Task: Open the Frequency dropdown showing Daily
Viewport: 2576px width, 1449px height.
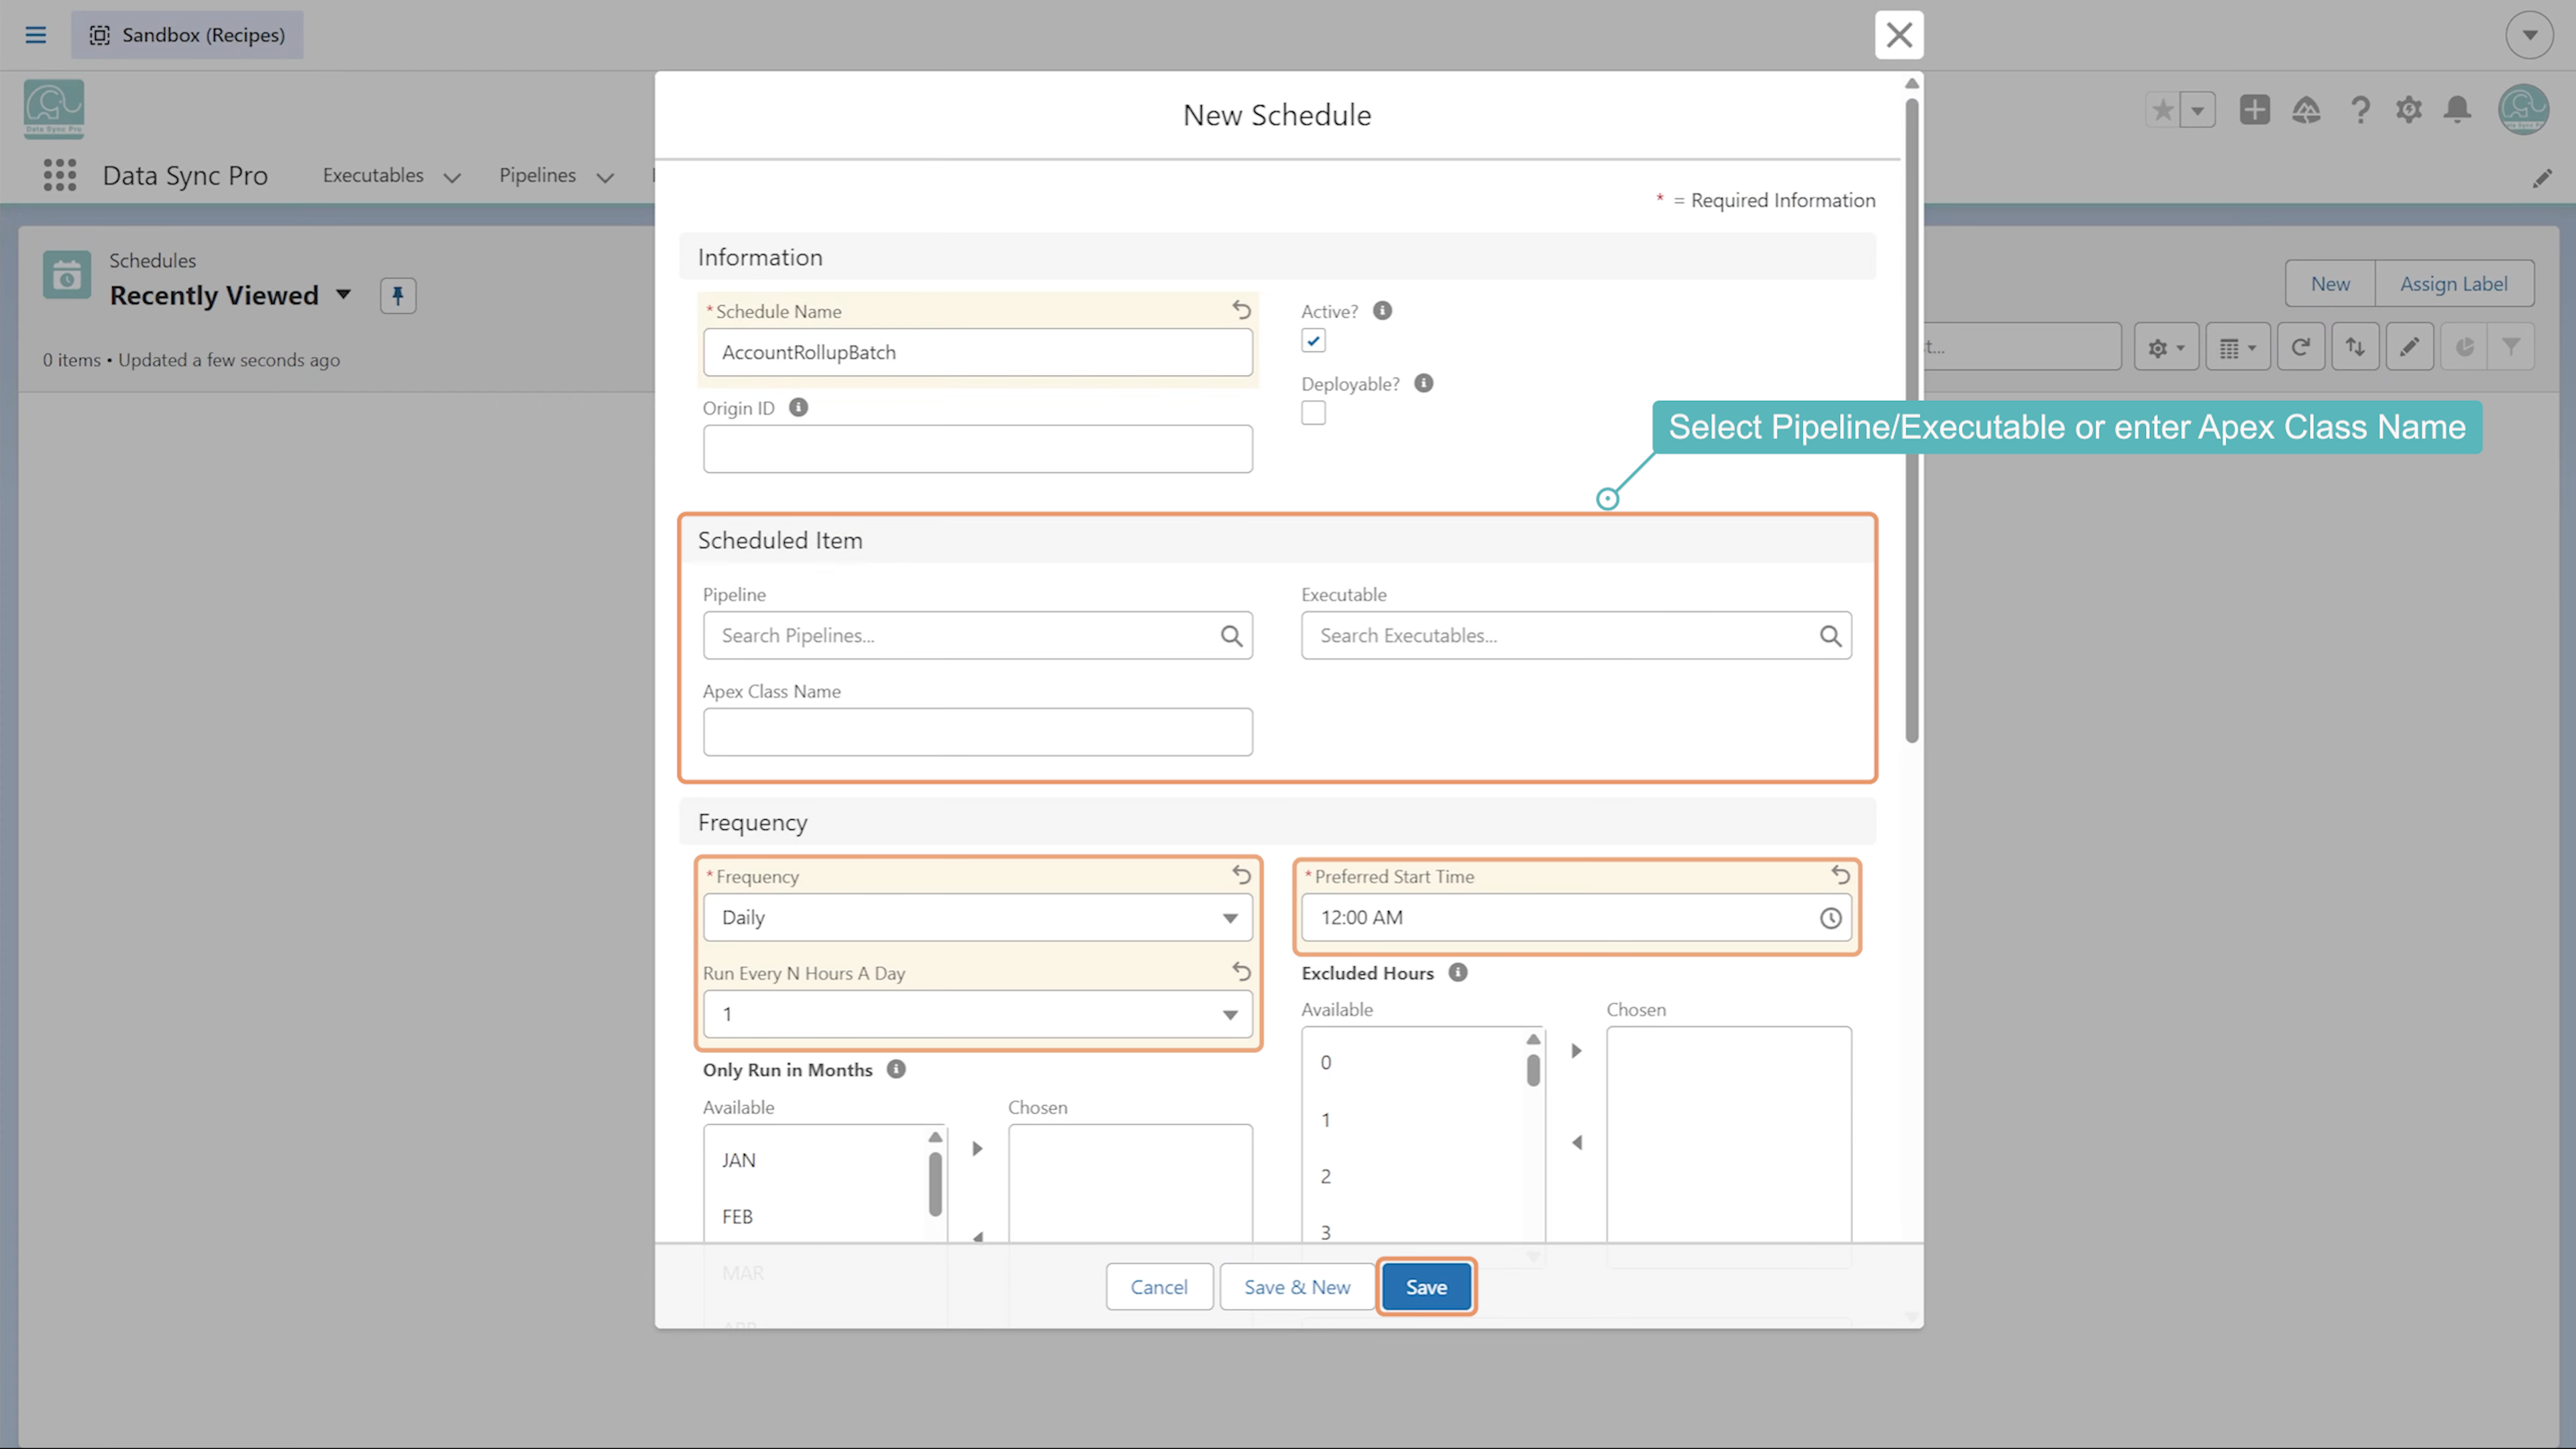Action: pos(977,918)
